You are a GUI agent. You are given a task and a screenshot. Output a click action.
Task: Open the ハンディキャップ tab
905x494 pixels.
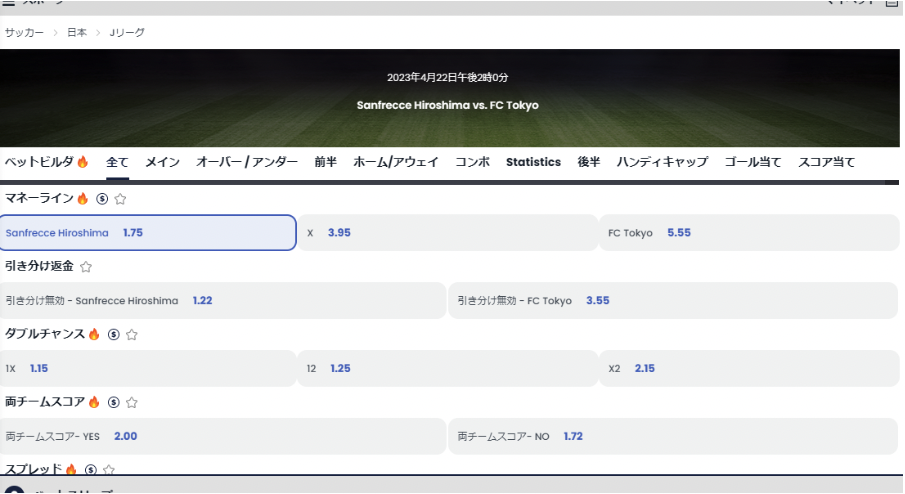click(662, 162)
